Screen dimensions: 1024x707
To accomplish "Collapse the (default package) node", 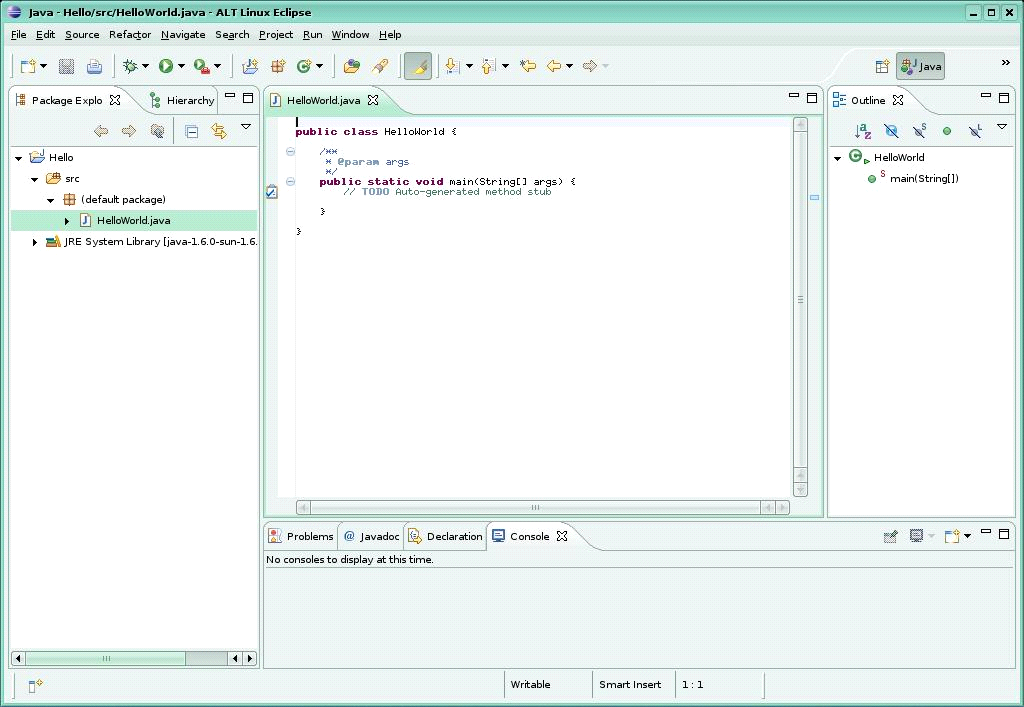I will (x=50, y=200).
